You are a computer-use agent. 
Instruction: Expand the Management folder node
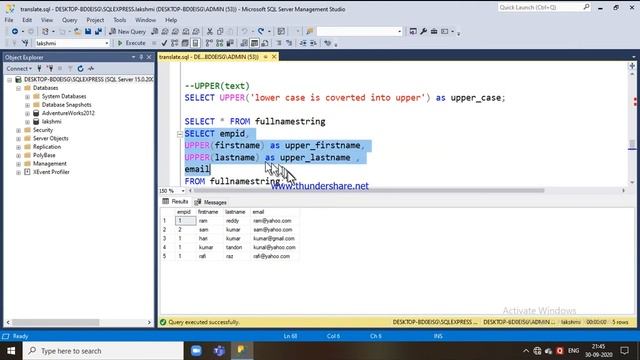(18, 164)
